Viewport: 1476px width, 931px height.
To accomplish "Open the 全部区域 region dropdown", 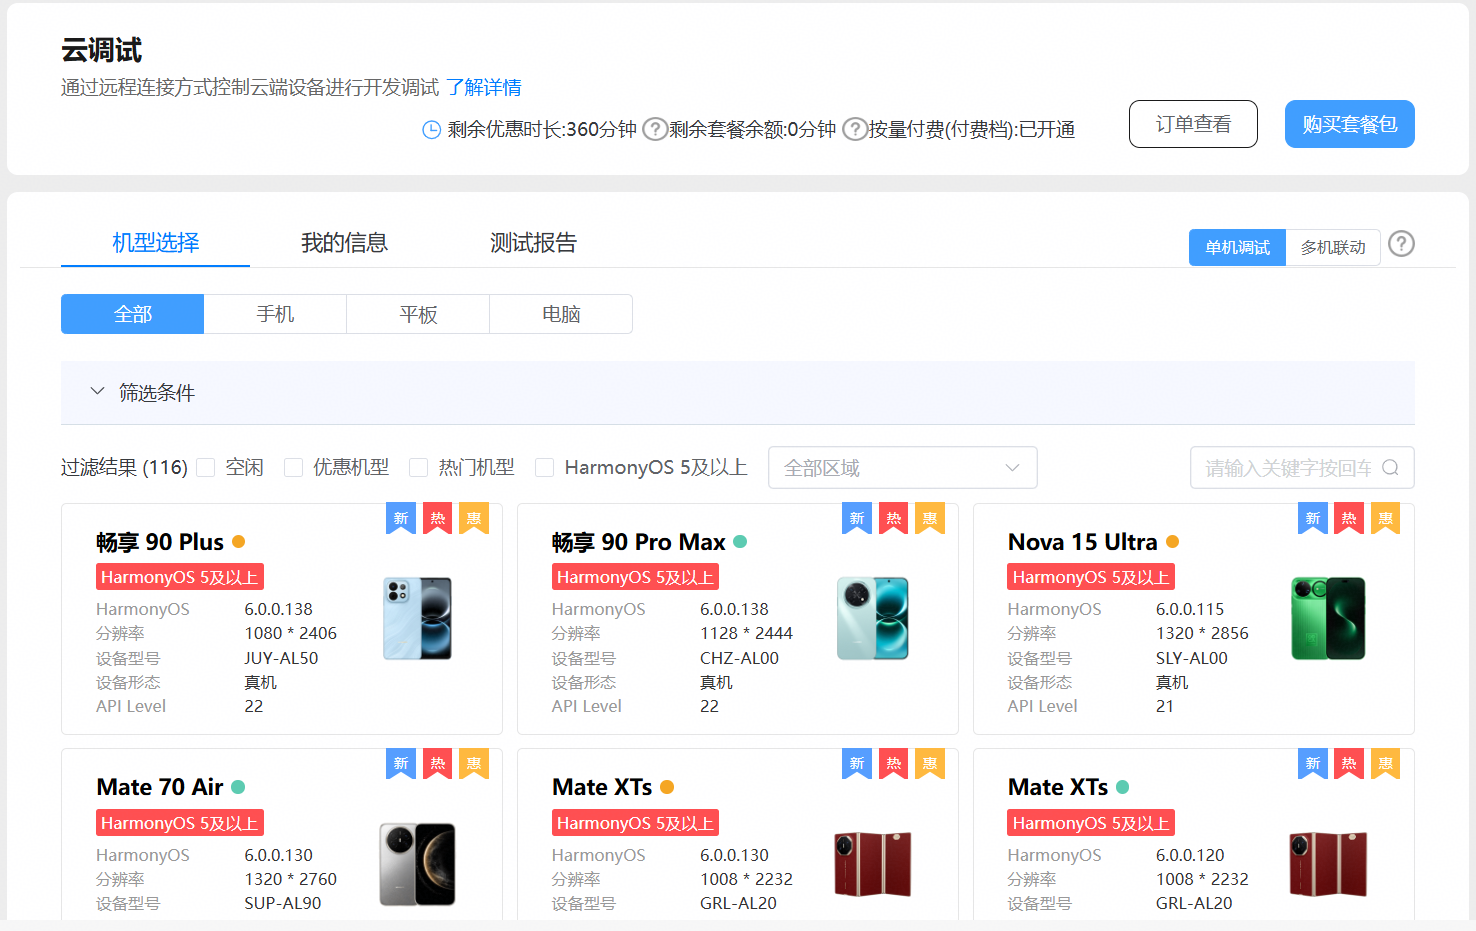I will [x=902, y=468].
